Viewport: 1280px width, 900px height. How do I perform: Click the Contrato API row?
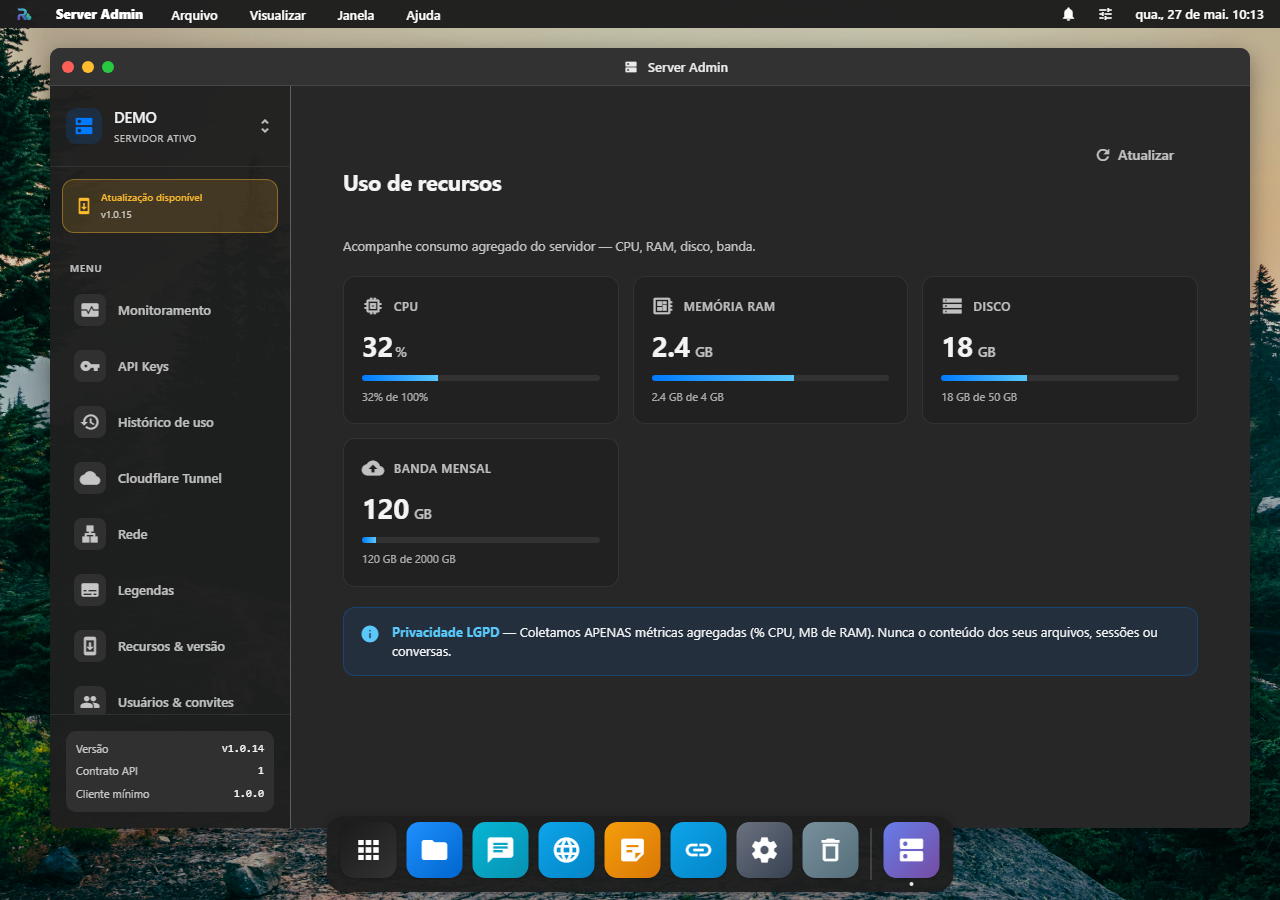pos(170,771)
